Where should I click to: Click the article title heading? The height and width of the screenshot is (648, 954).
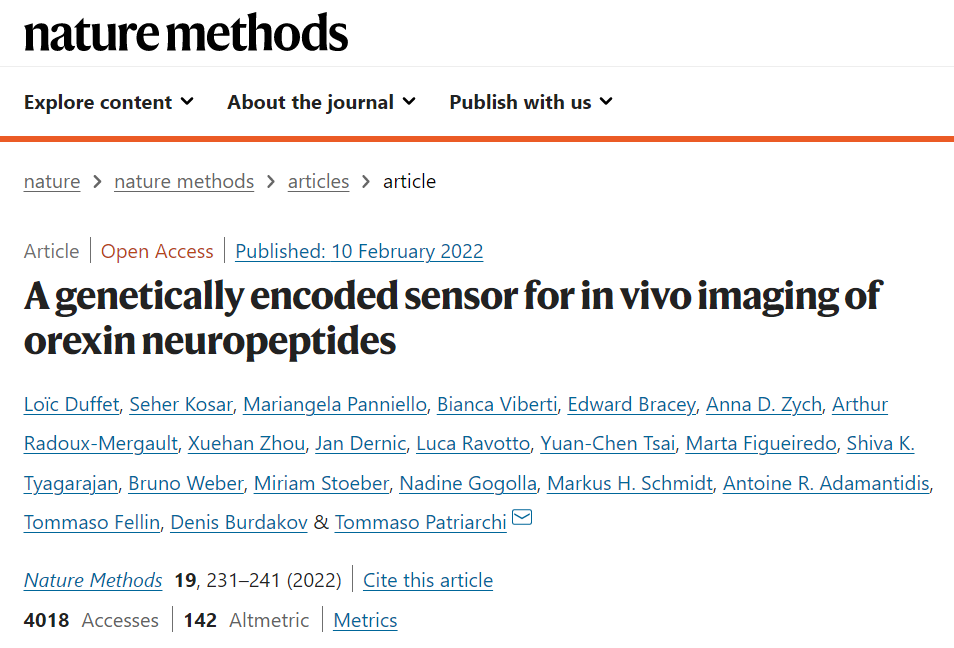[453, 318]
